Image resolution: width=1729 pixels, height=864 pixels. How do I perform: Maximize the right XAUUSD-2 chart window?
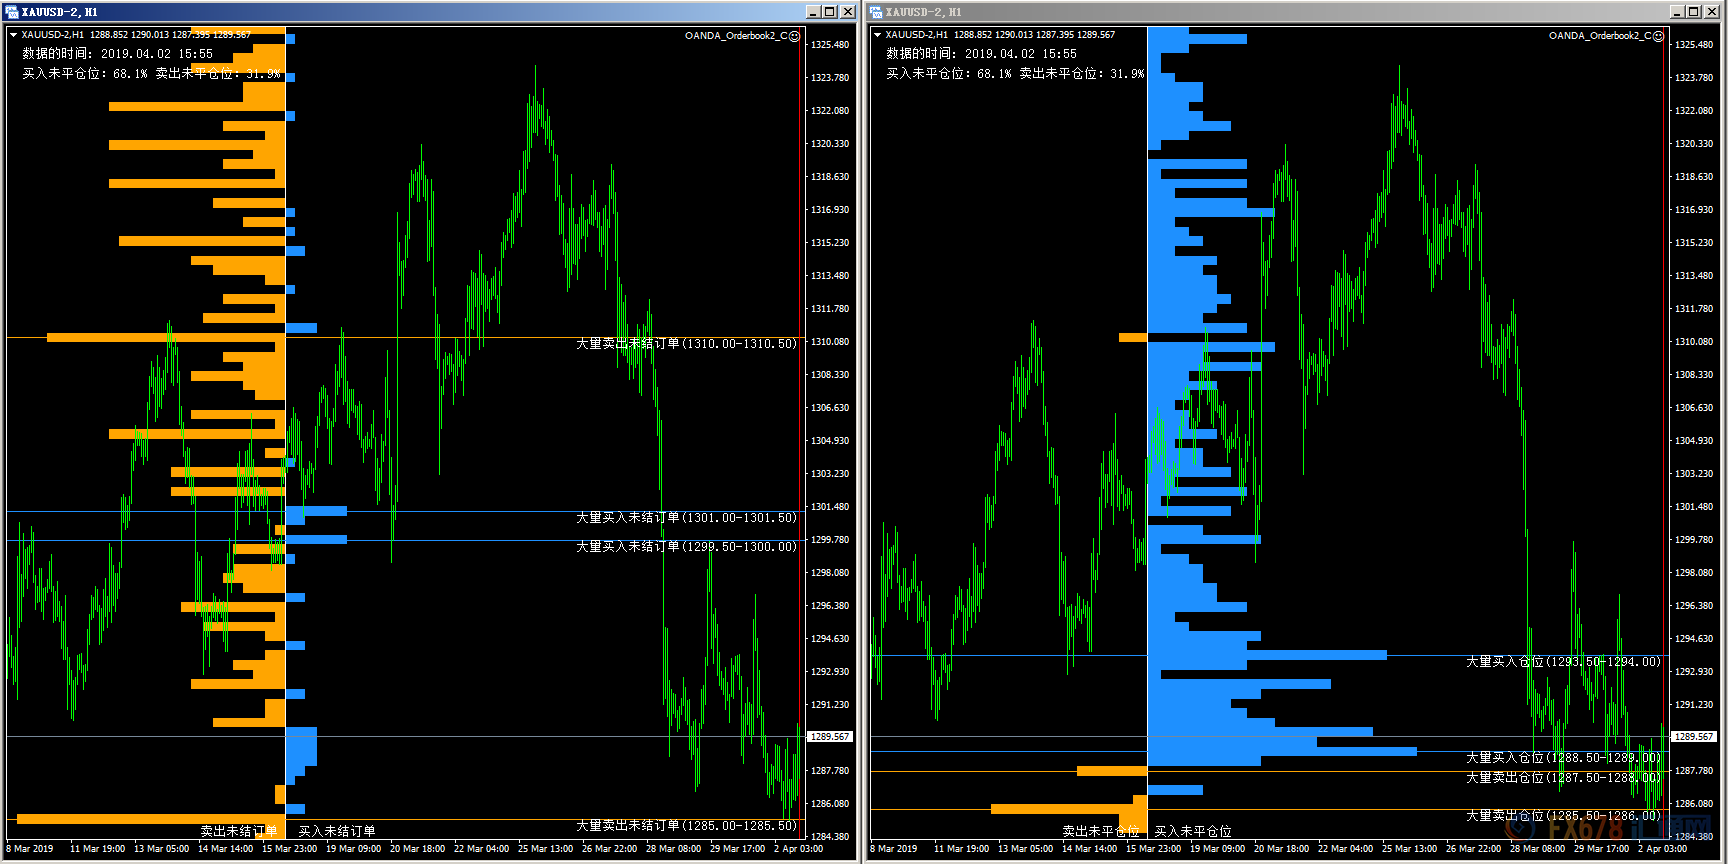[x=1694, y=12]
